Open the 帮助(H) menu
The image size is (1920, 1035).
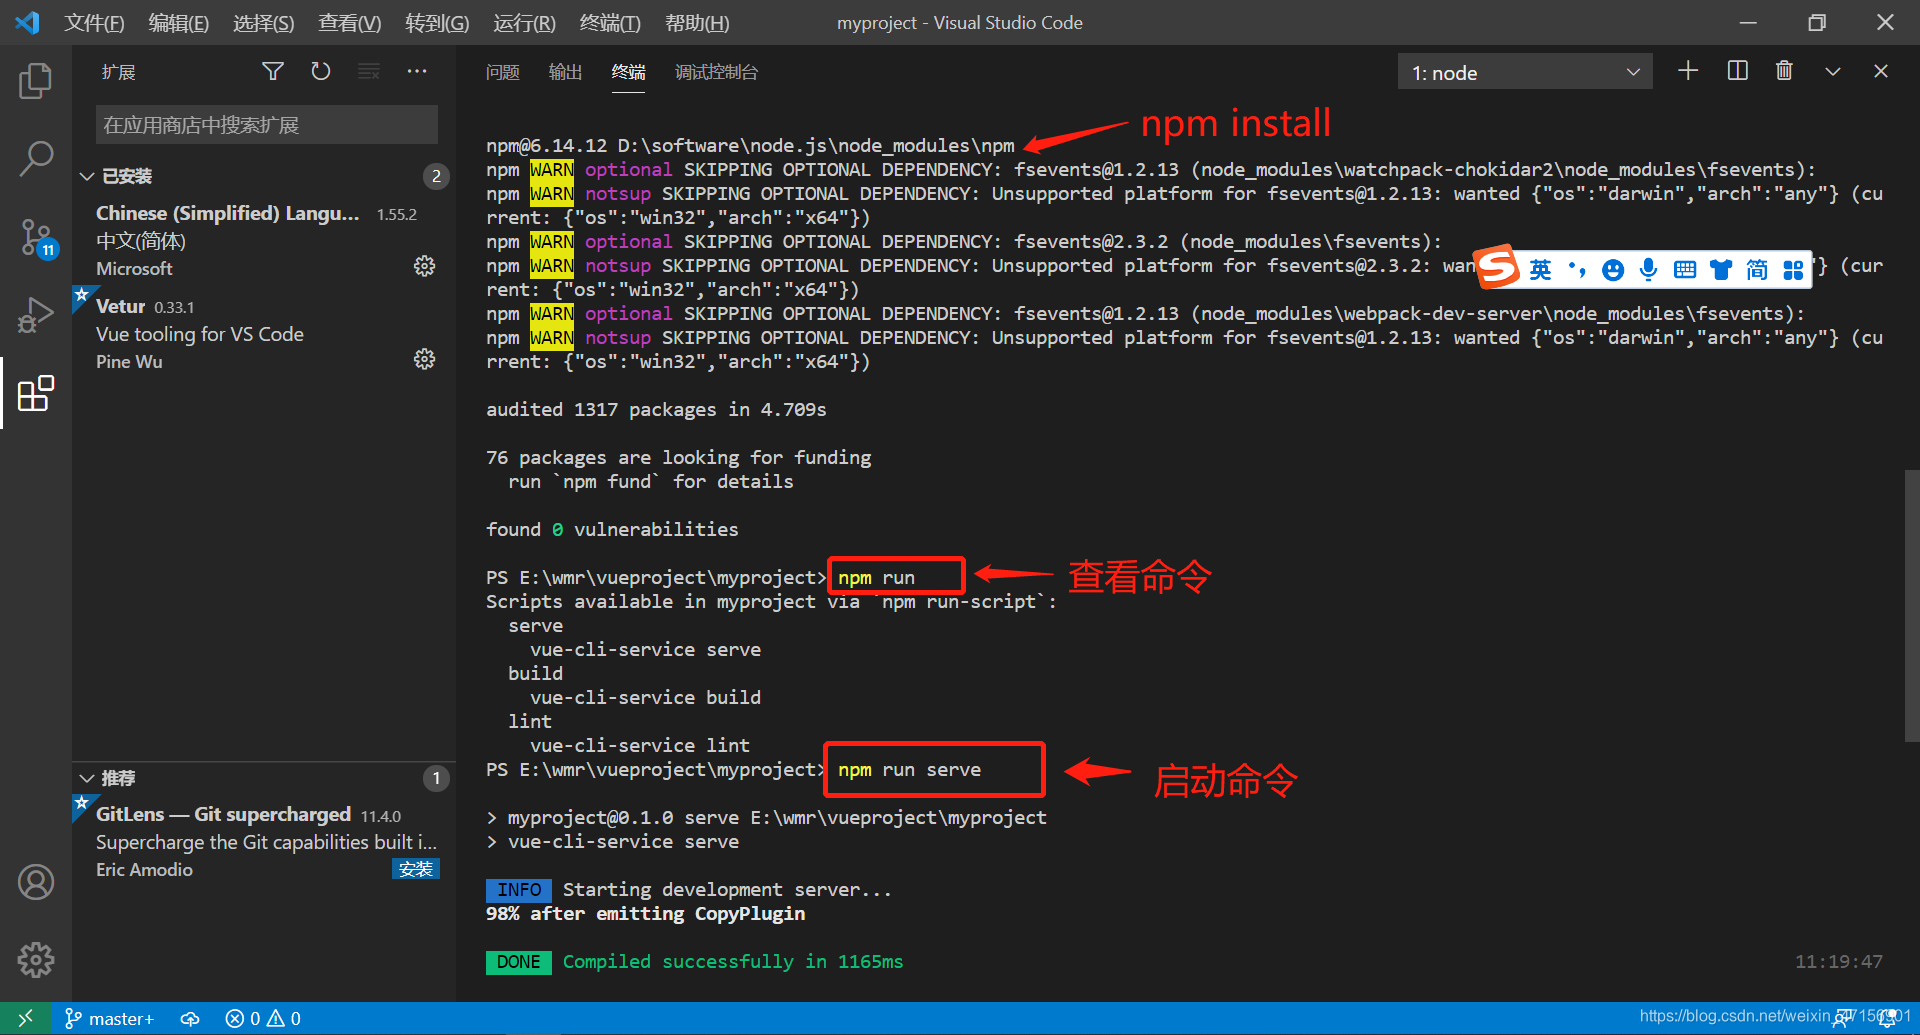[697, 22]
